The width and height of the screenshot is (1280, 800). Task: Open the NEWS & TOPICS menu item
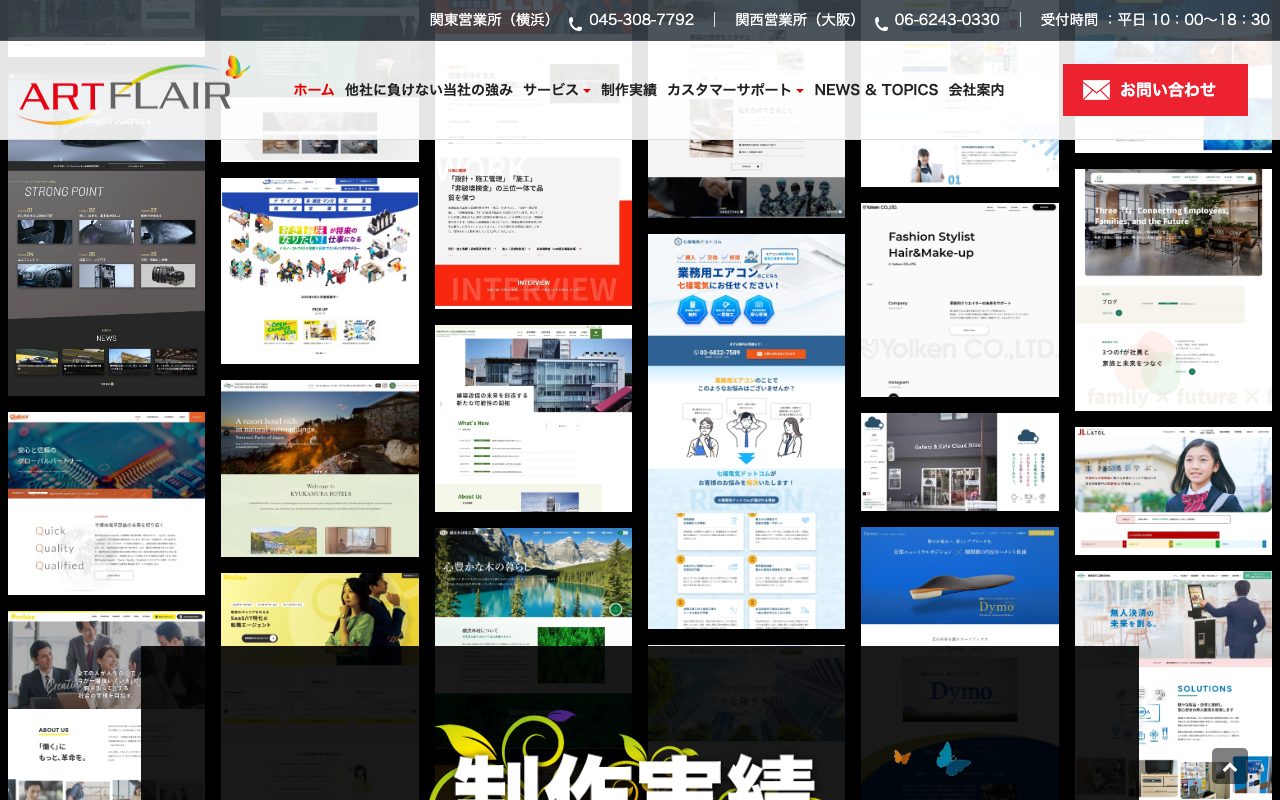point(876,90)
